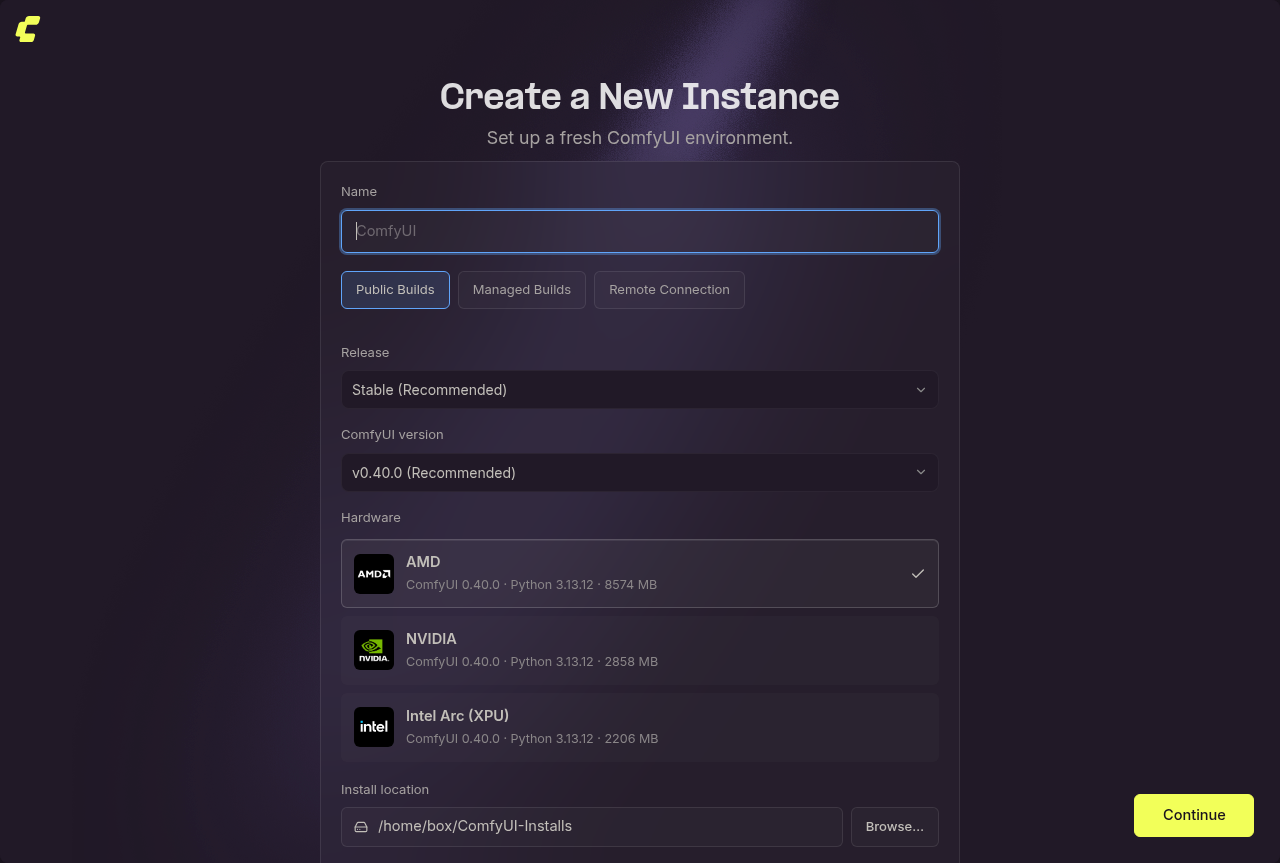Click the Continue button
This screenshot has height=863, width=1280.
click(x=1194, y=815)
